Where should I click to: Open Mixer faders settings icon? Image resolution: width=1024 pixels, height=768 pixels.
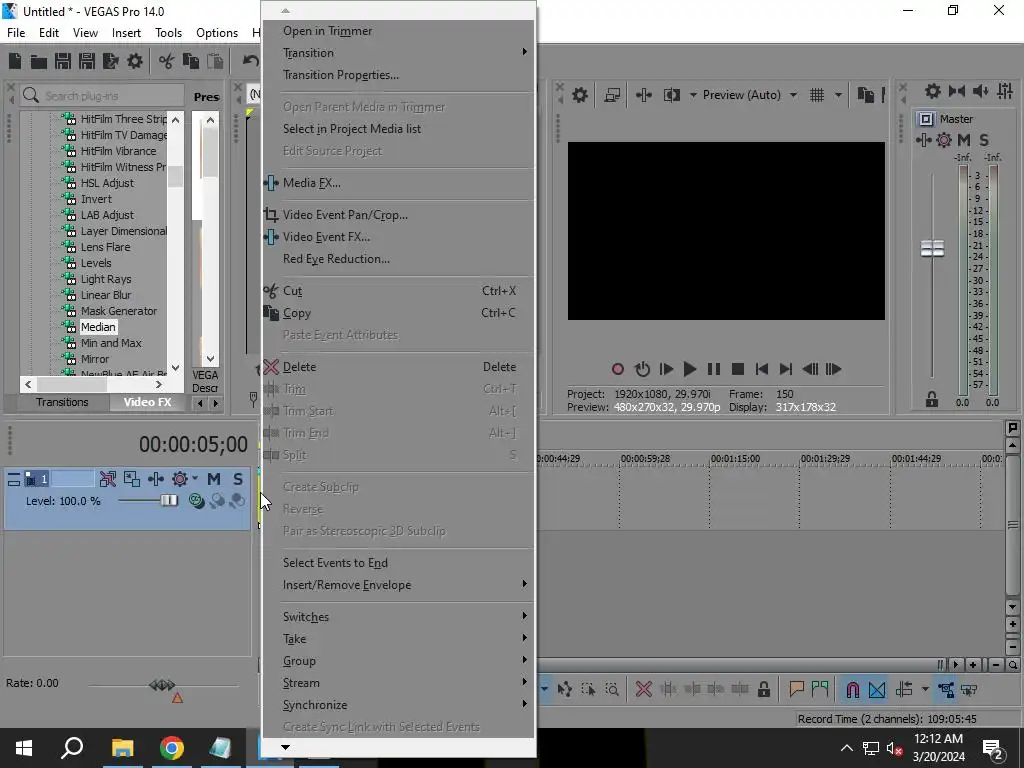1005,91
